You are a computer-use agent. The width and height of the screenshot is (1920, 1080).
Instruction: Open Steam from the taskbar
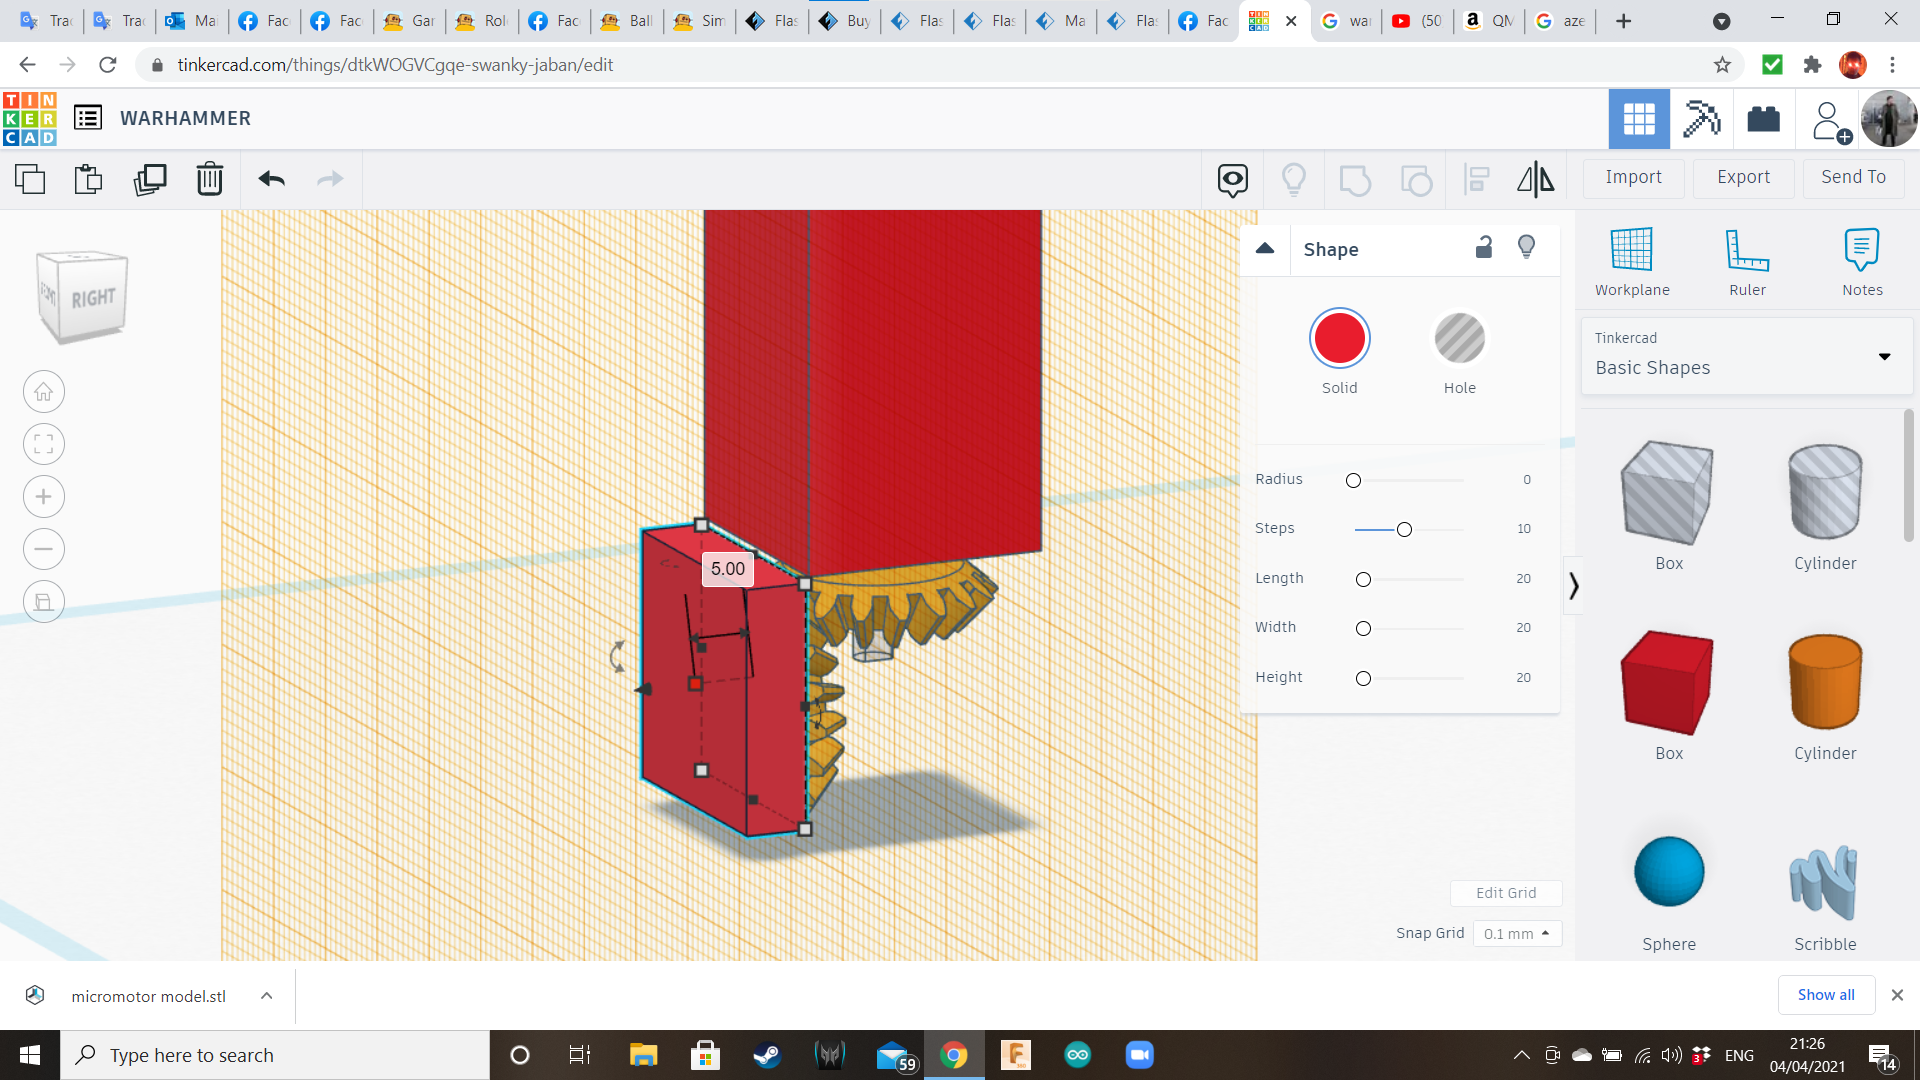[767, 1055]
